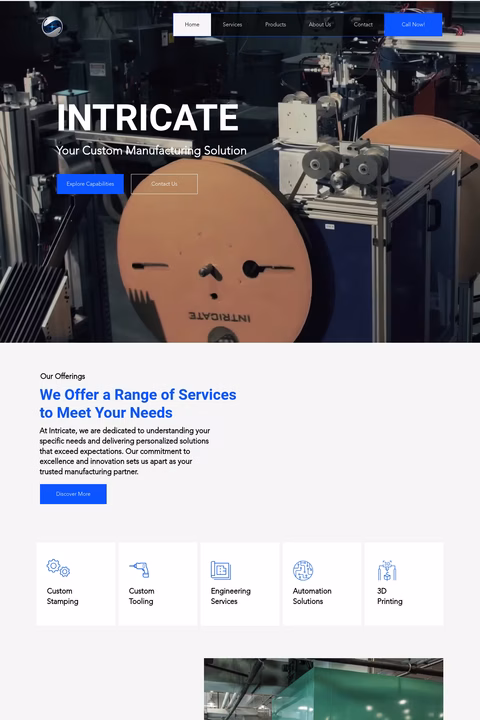Go to the Services menu item
This screenshot has width=480, height=720.
232,24
